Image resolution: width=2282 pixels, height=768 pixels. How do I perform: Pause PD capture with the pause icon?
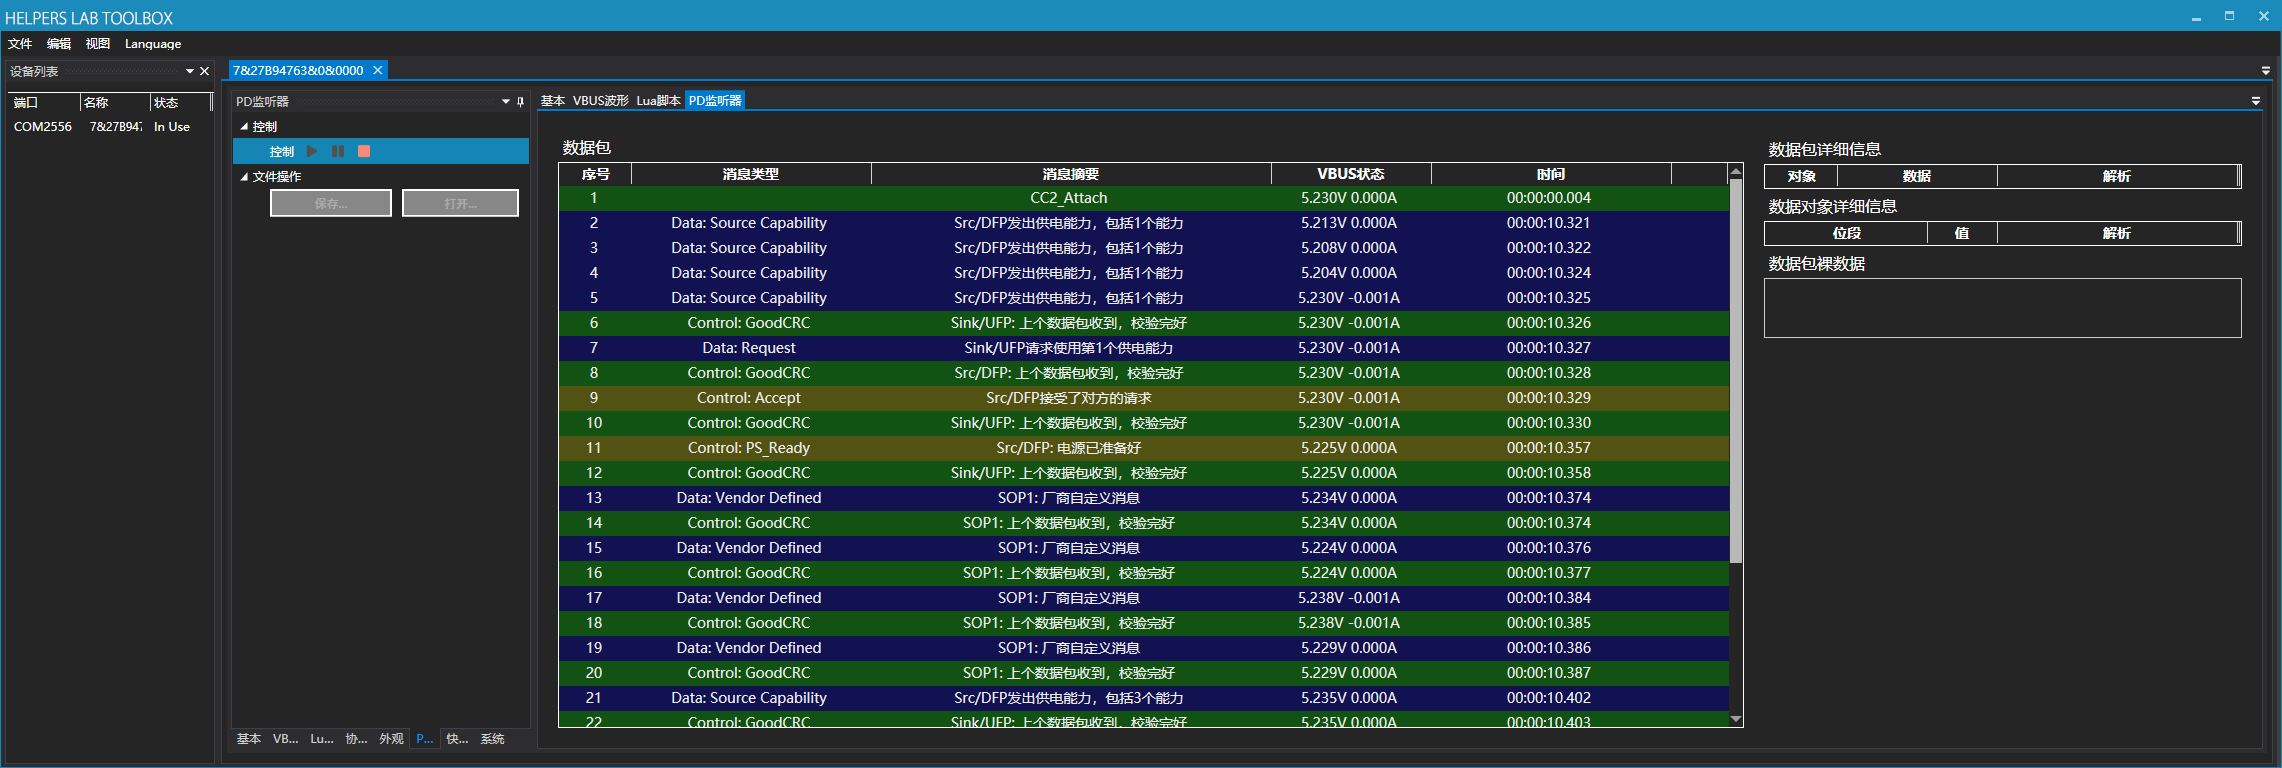[338, 151]
